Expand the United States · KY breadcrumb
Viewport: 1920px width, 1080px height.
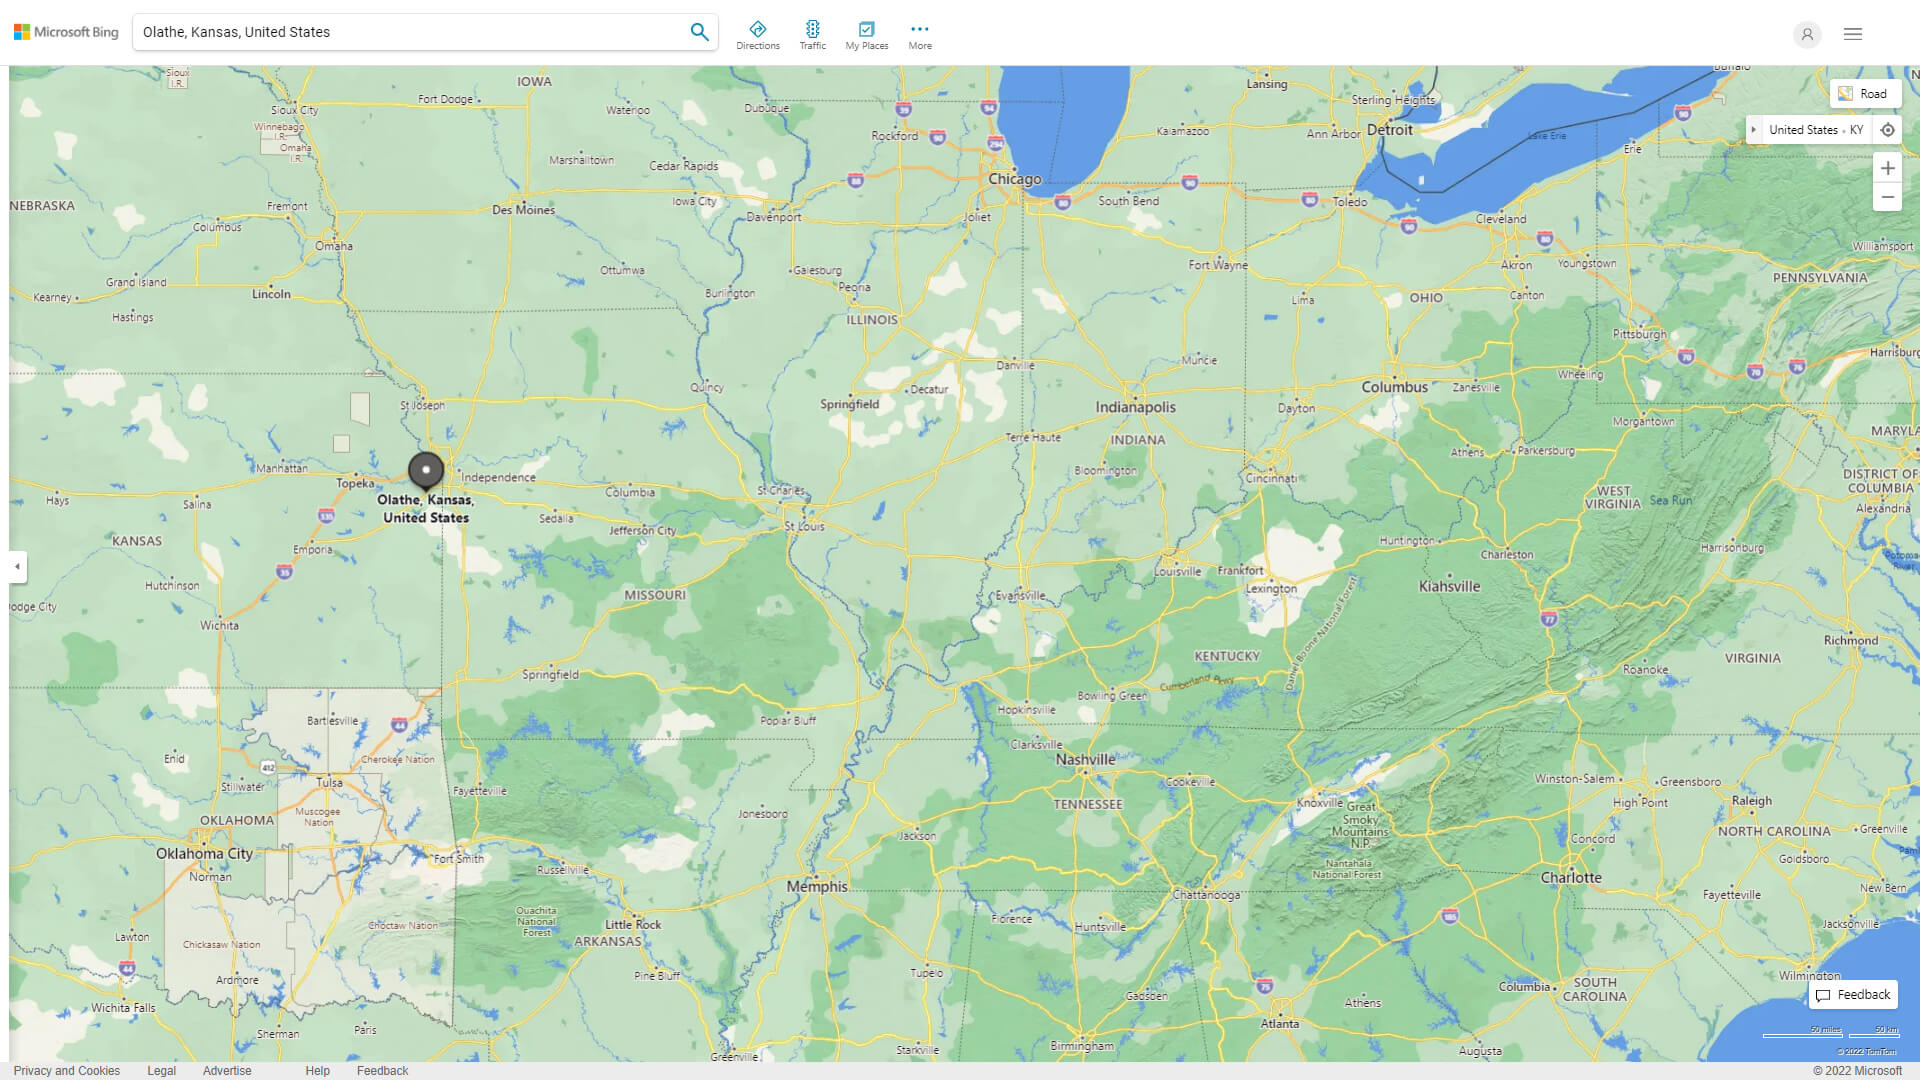click(1756, 129)
